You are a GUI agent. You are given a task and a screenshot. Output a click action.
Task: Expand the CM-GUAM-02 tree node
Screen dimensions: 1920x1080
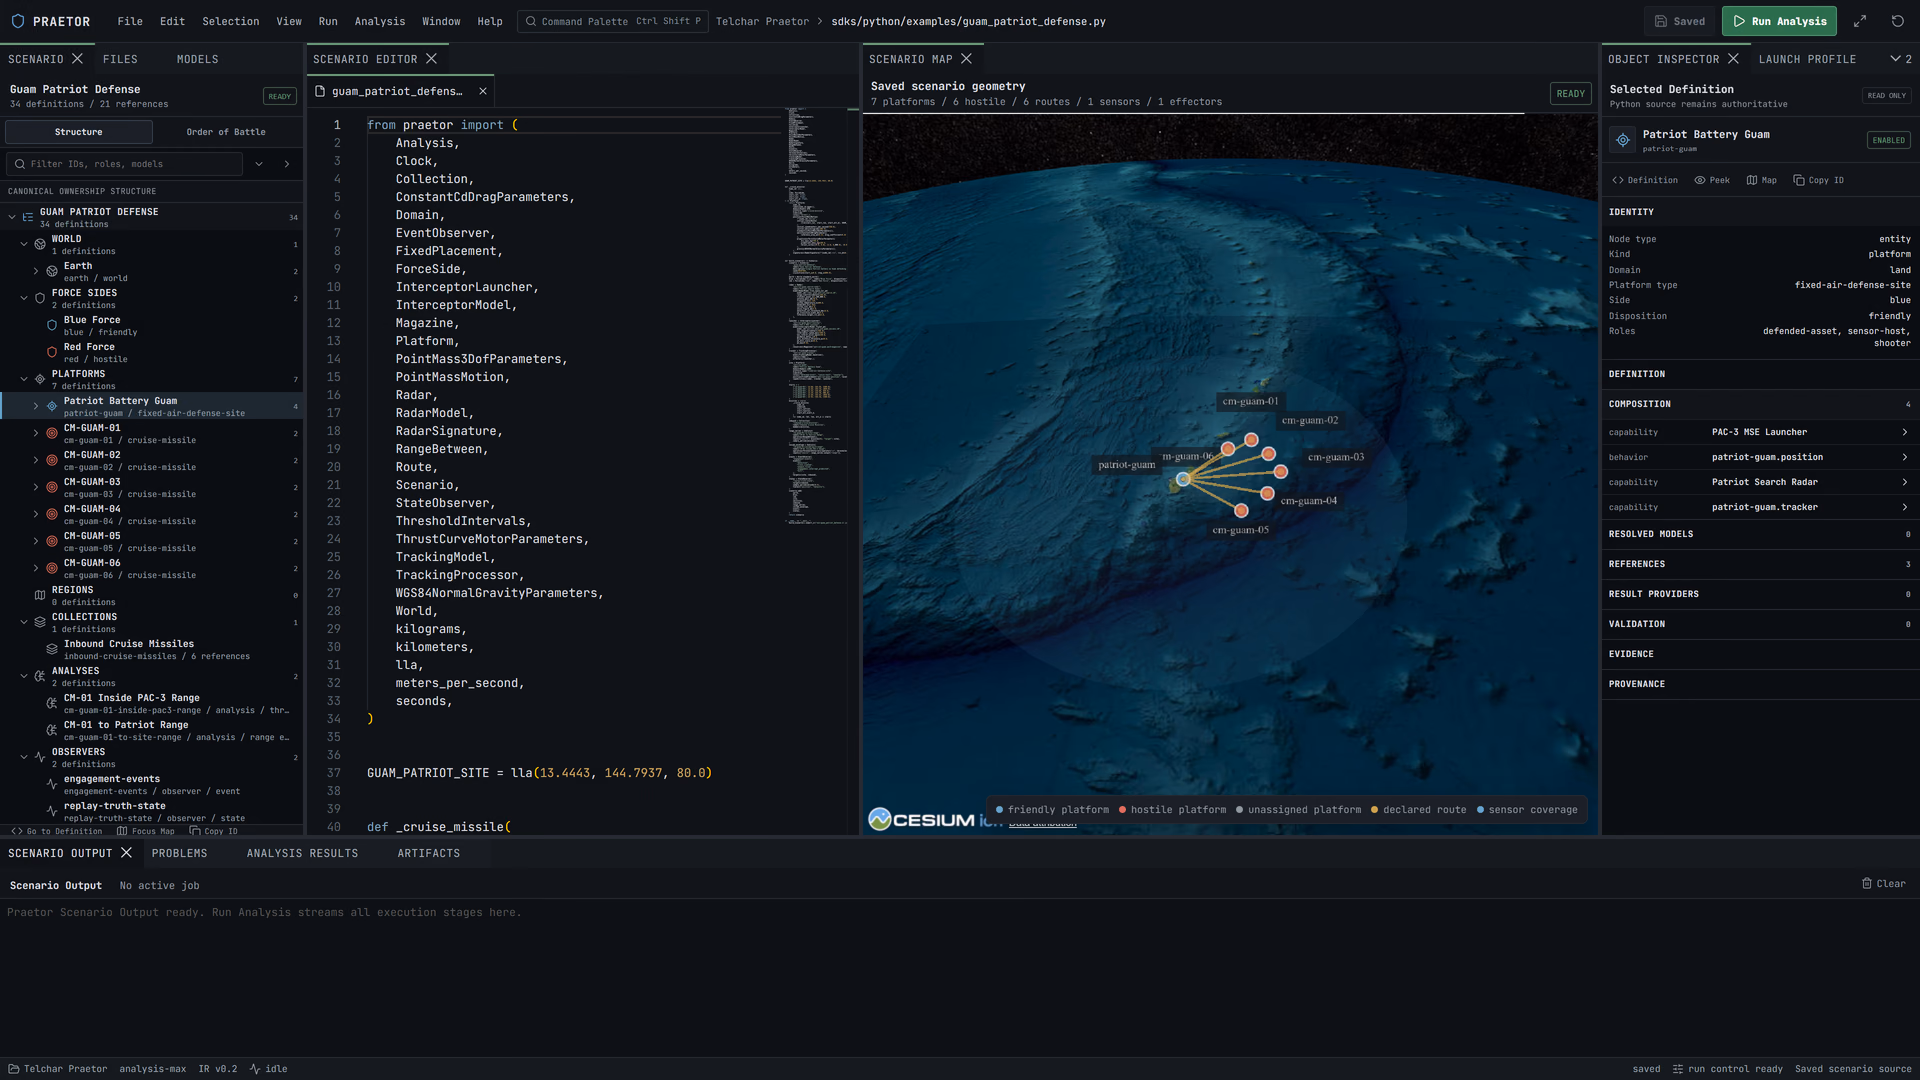[x=36, y=460]
